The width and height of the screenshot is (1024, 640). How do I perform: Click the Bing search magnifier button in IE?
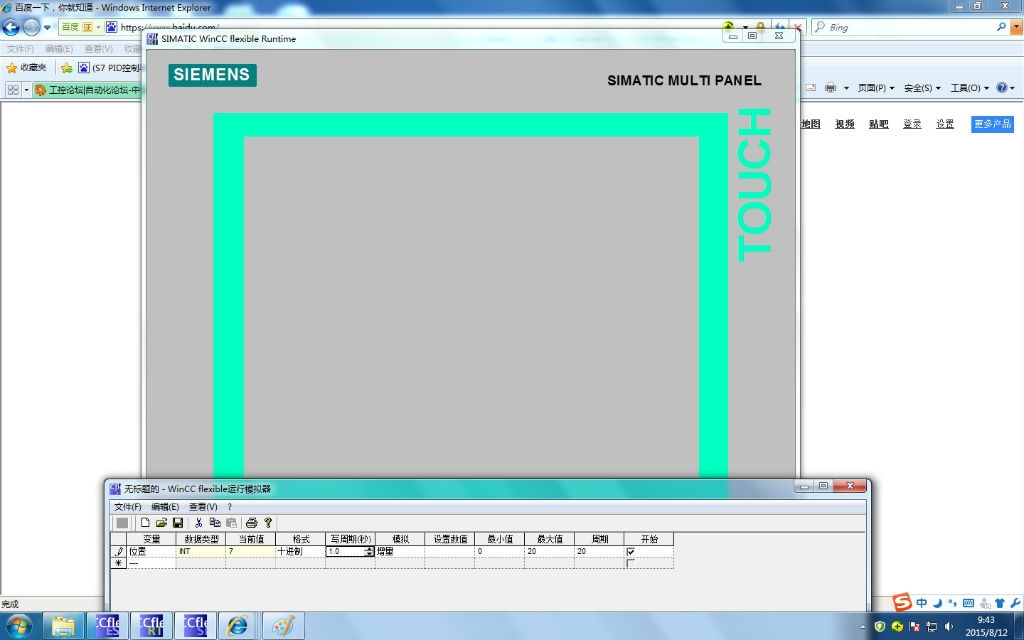[1001, 27]
